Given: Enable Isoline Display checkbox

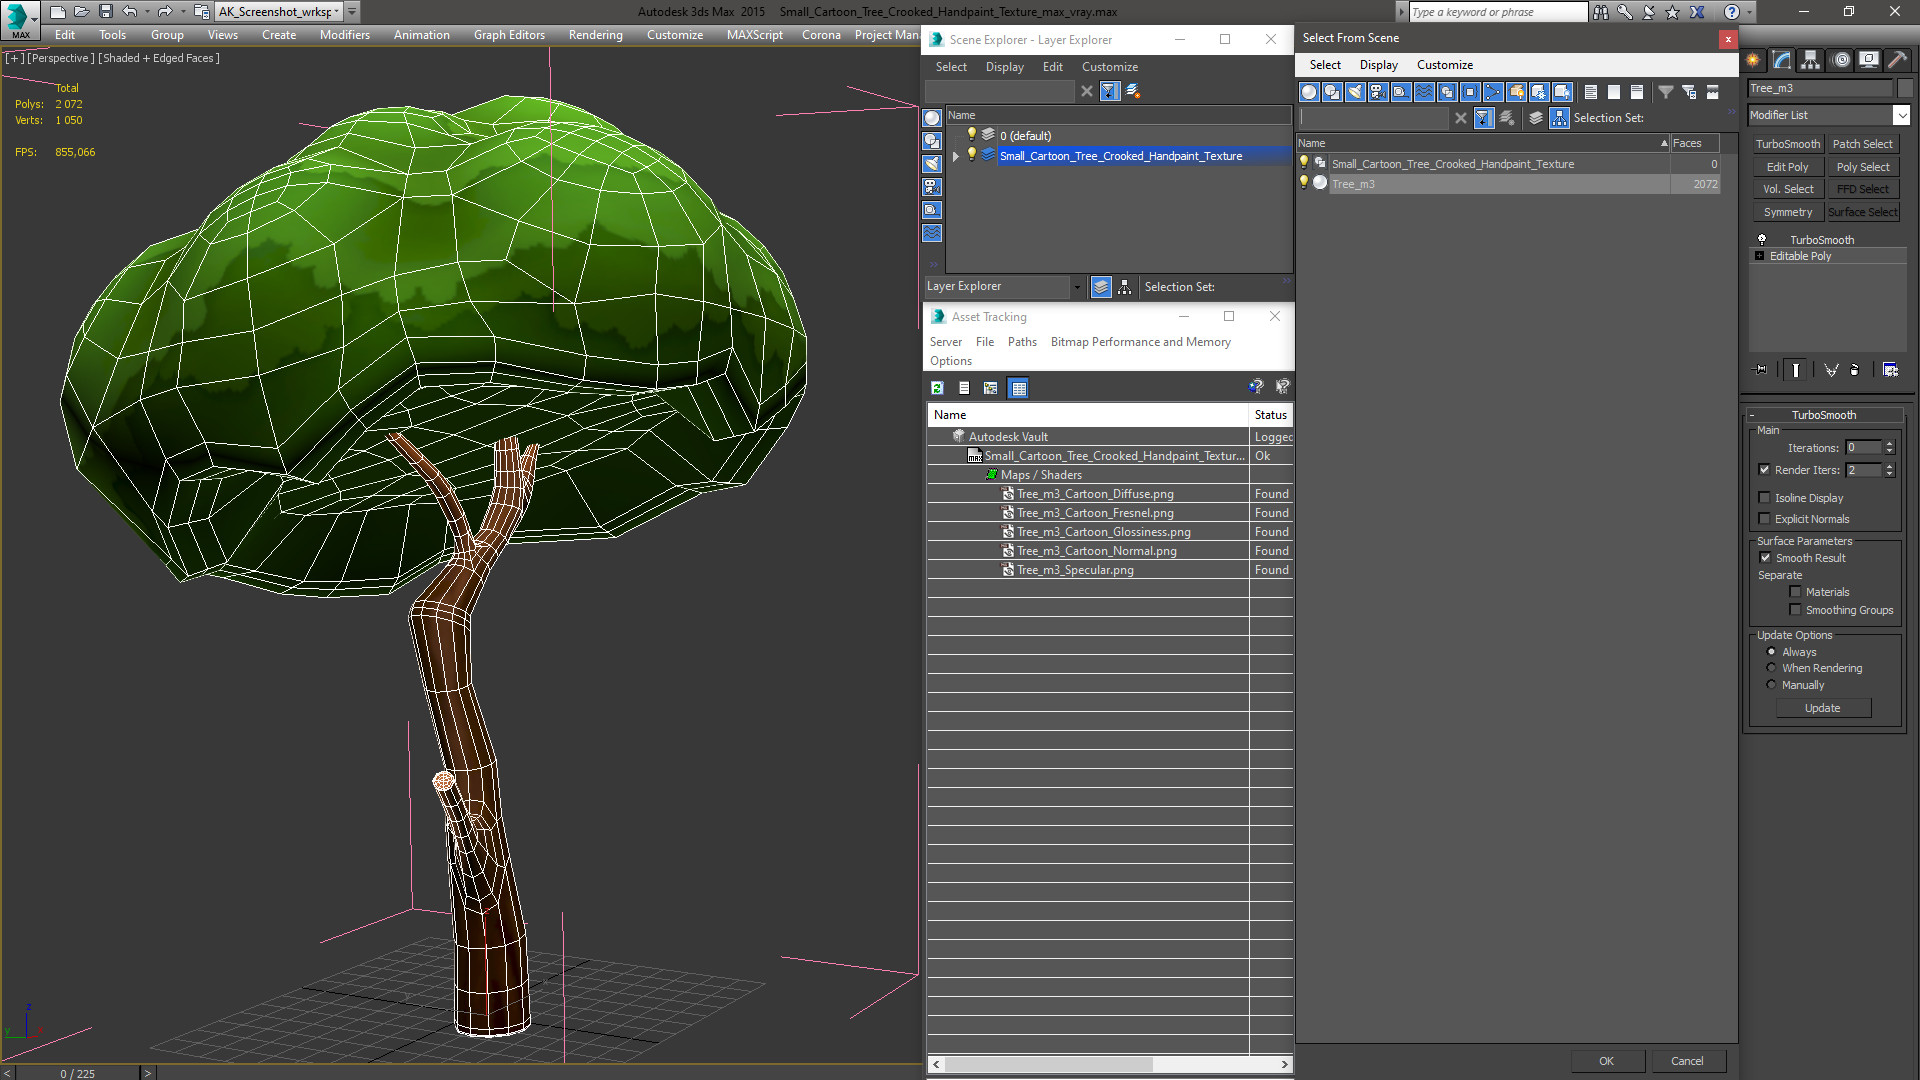Looking at the screenshot, I should click(1765, 498).
